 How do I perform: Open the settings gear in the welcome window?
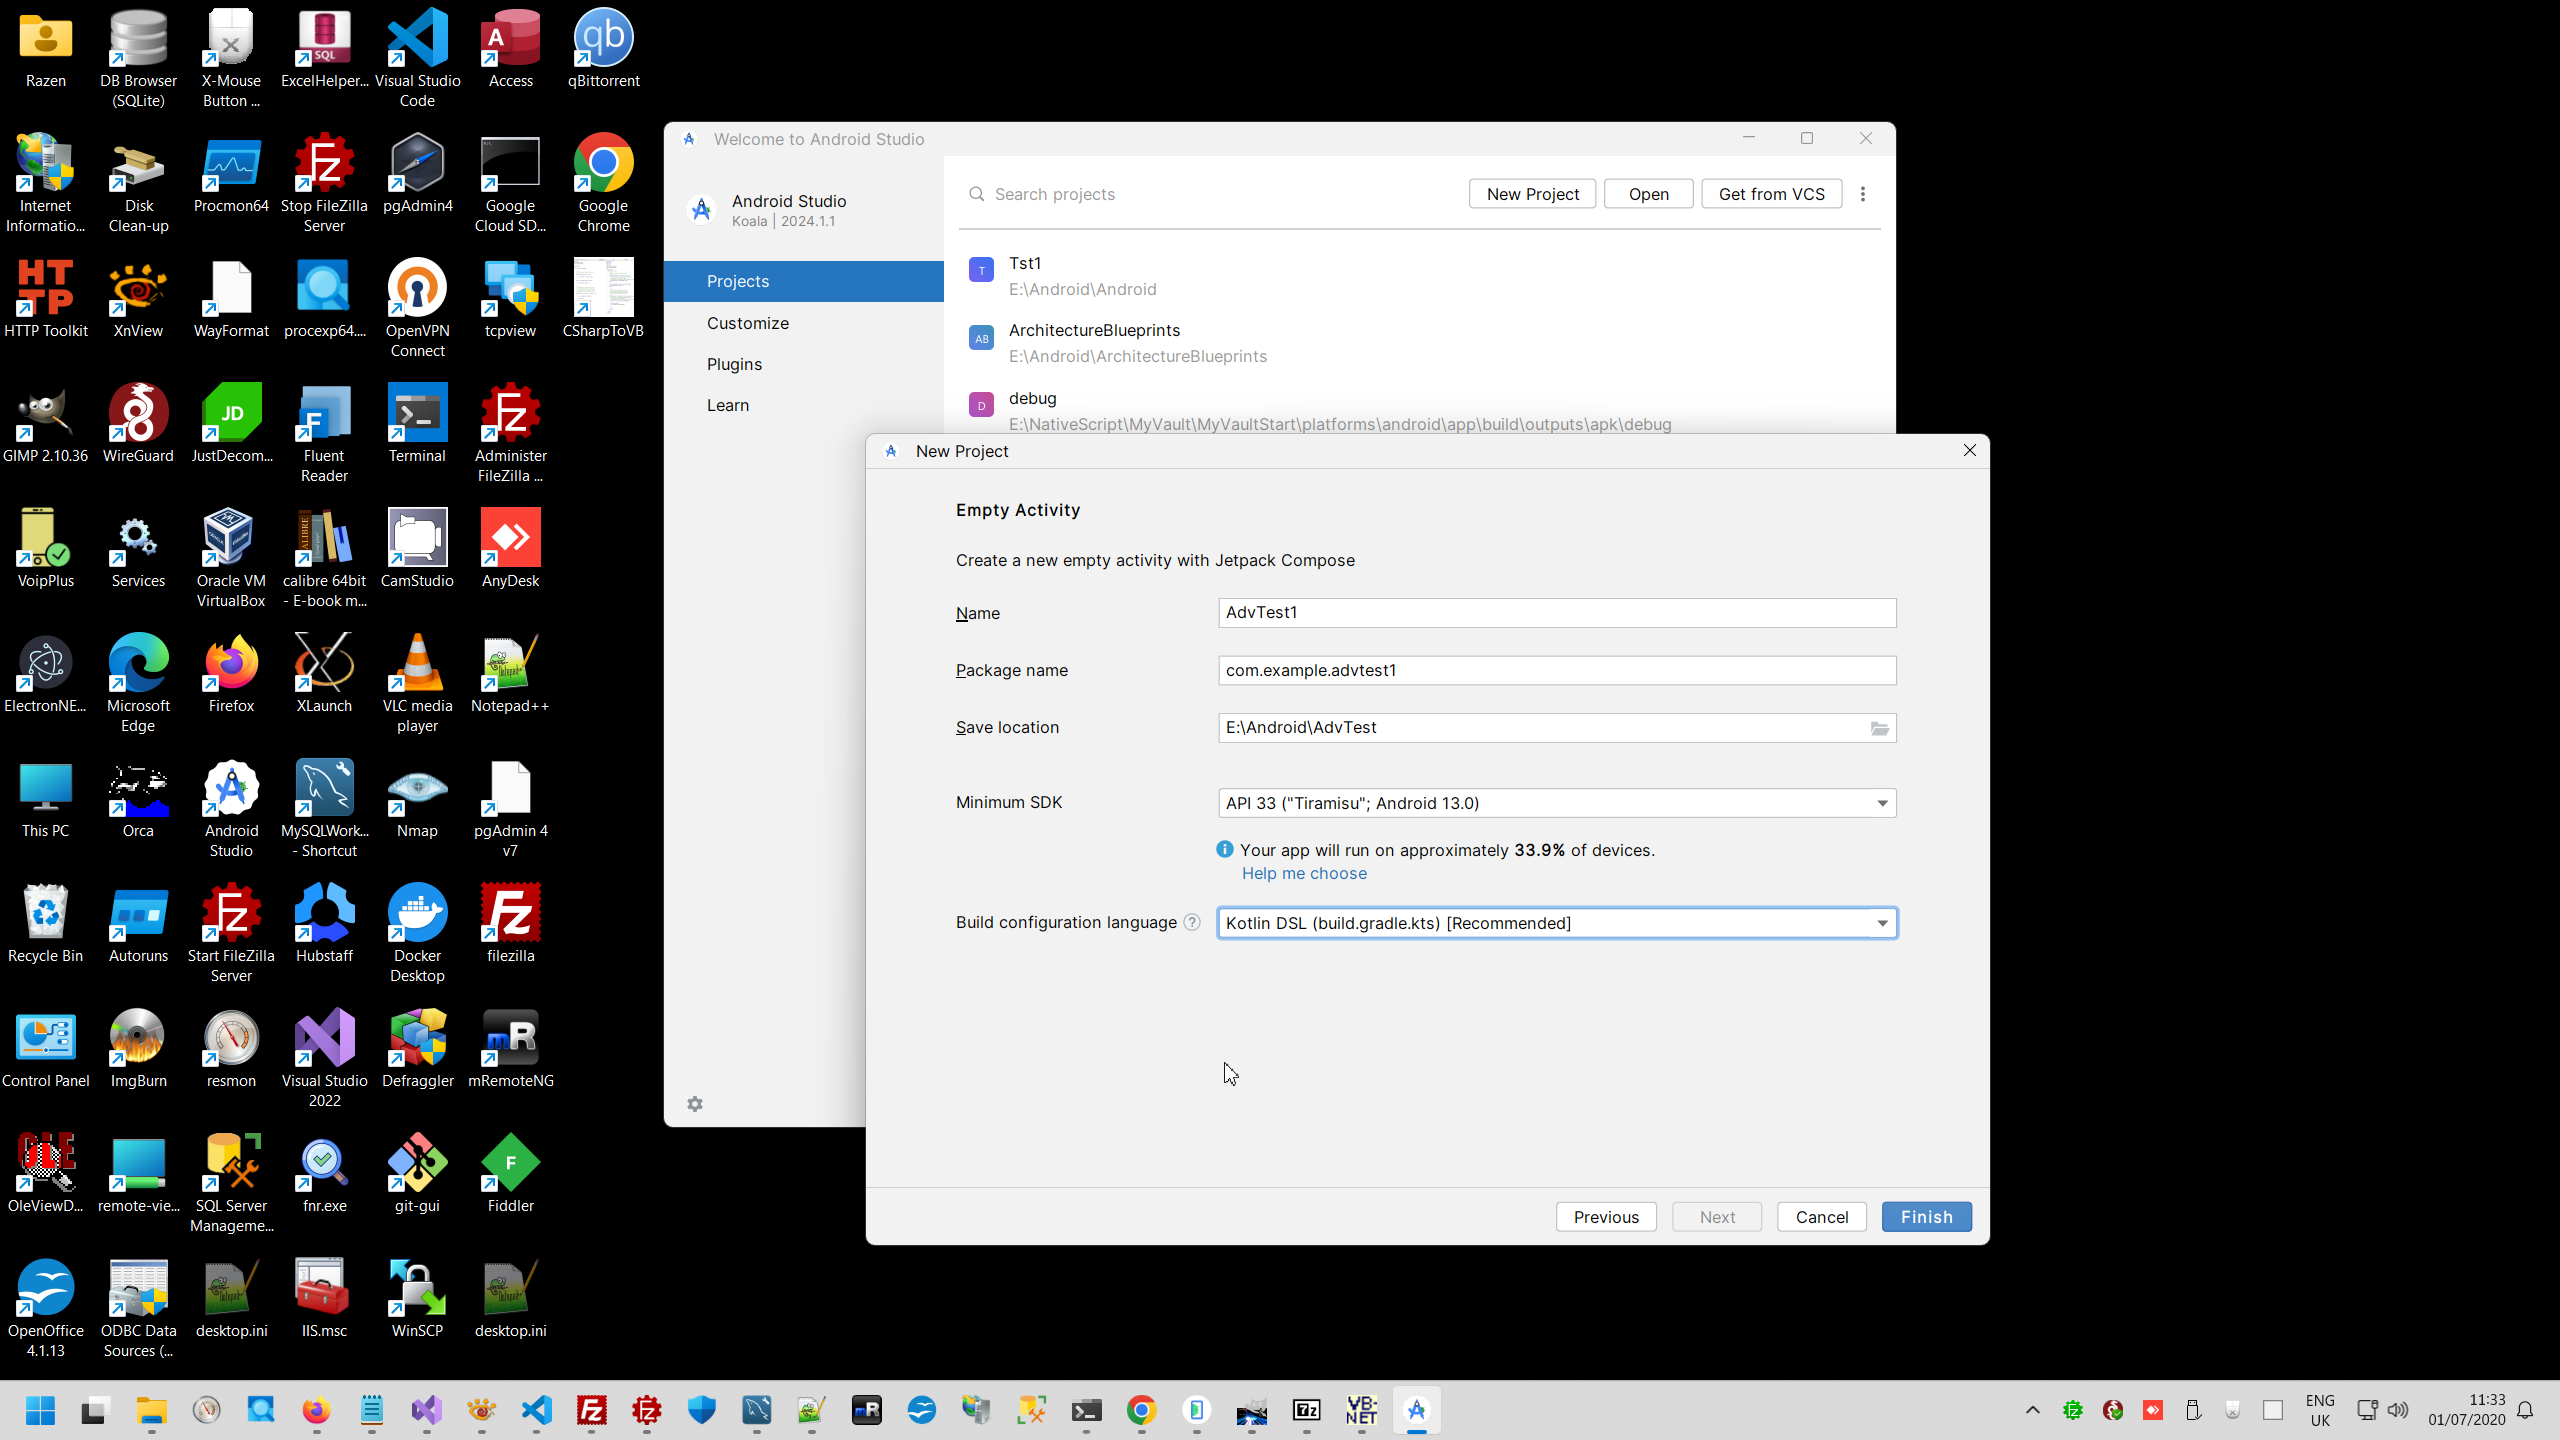(x=695, y=1104)
